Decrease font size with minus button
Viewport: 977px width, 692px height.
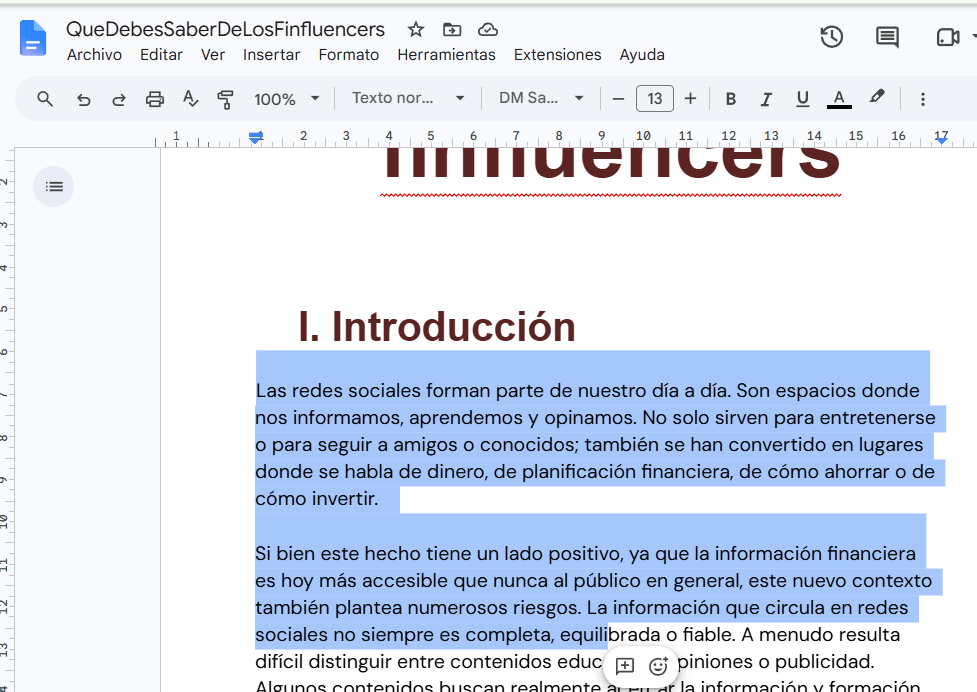tap(618, 98)
